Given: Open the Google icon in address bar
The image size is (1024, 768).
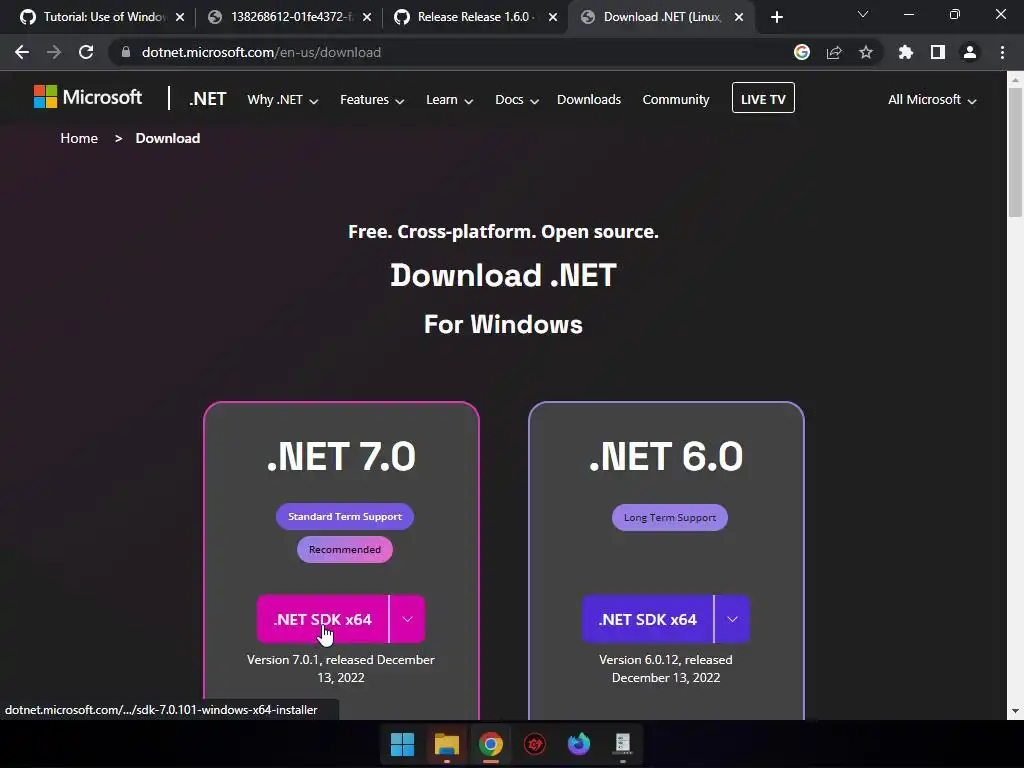Looking at the screenshot, I should [802, 52].
